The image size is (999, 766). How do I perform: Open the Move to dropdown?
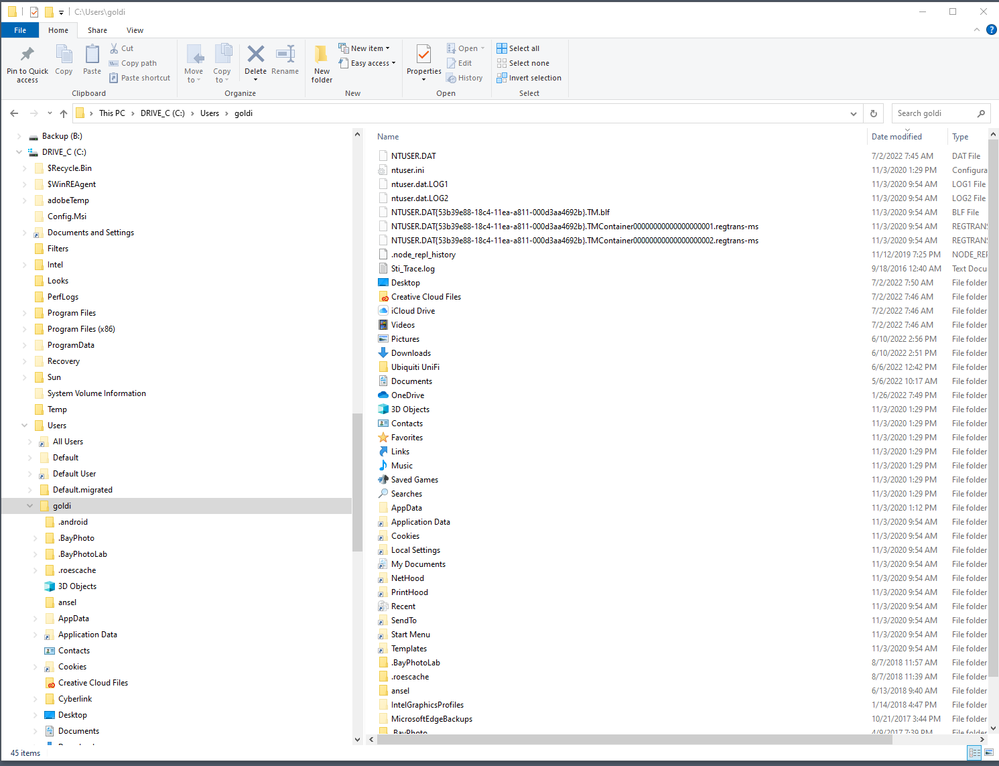coord(194,76)
